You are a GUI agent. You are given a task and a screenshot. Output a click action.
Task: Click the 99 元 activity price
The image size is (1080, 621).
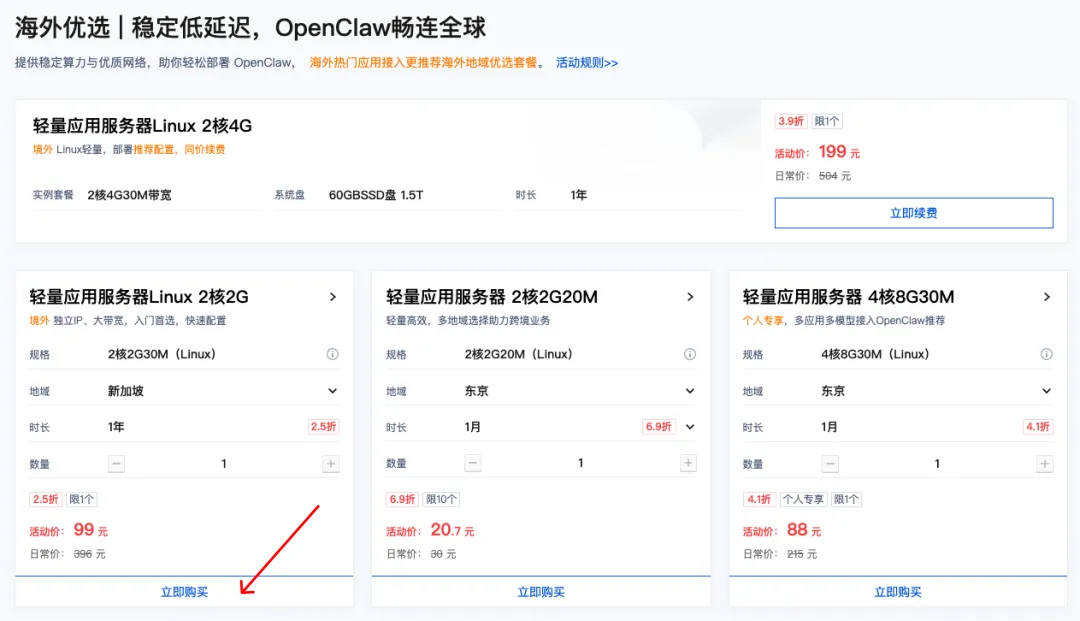pos(90,530)
